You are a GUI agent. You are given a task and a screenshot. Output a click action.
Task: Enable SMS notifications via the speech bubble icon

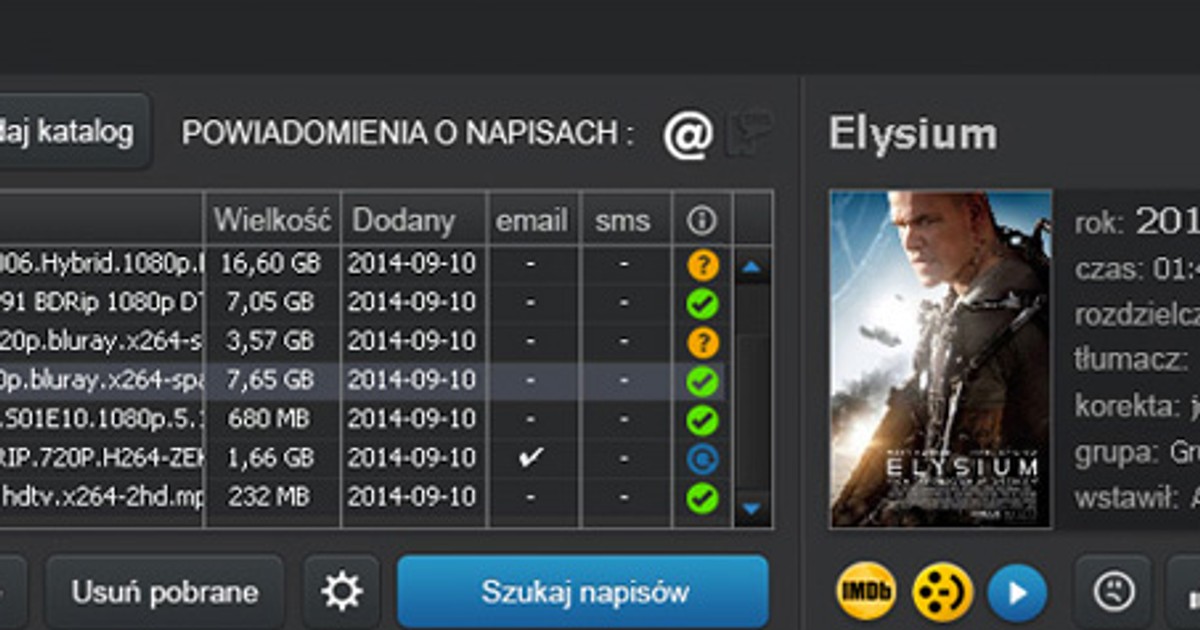pyautogui.click(x=750, y=131)
